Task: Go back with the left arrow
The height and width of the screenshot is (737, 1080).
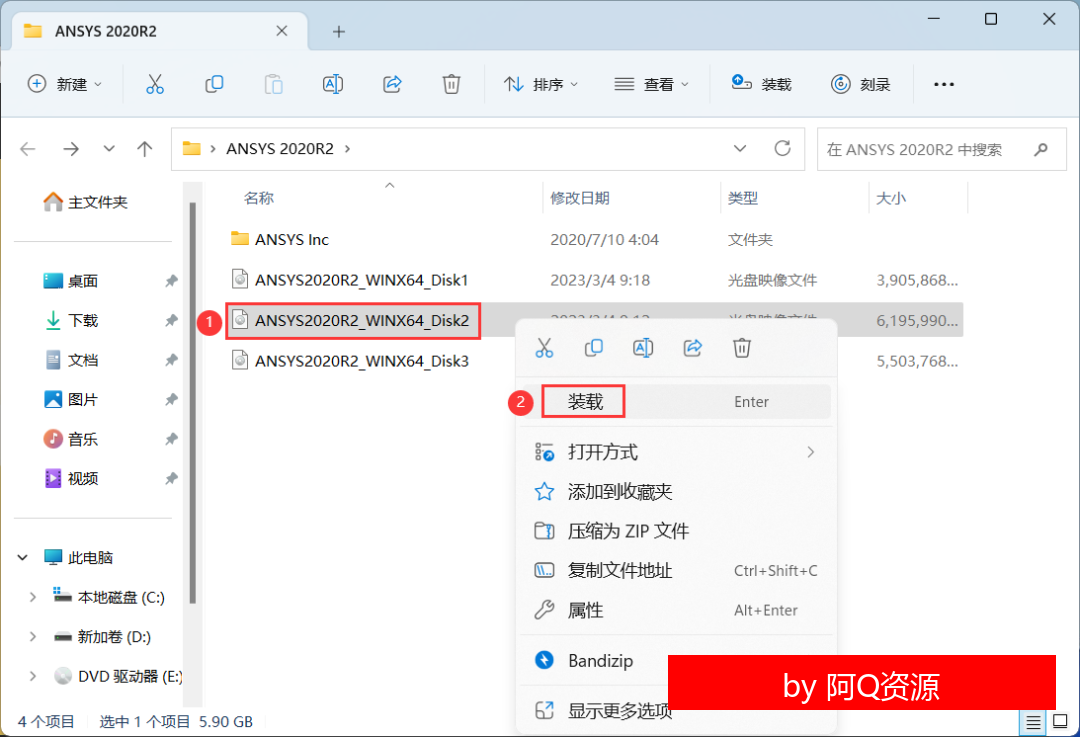Action: [x=28, y=149]
